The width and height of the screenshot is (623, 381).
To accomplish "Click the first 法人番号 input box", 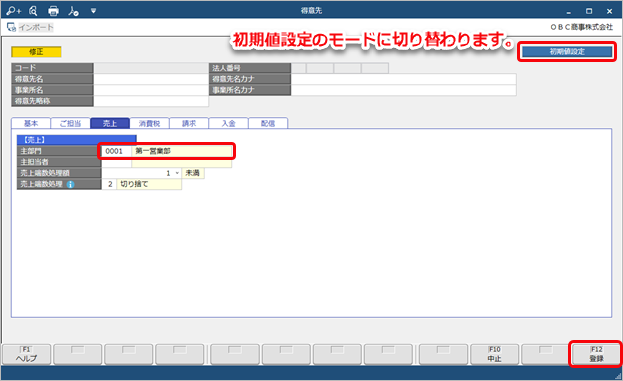I will (x=298, y=68).
